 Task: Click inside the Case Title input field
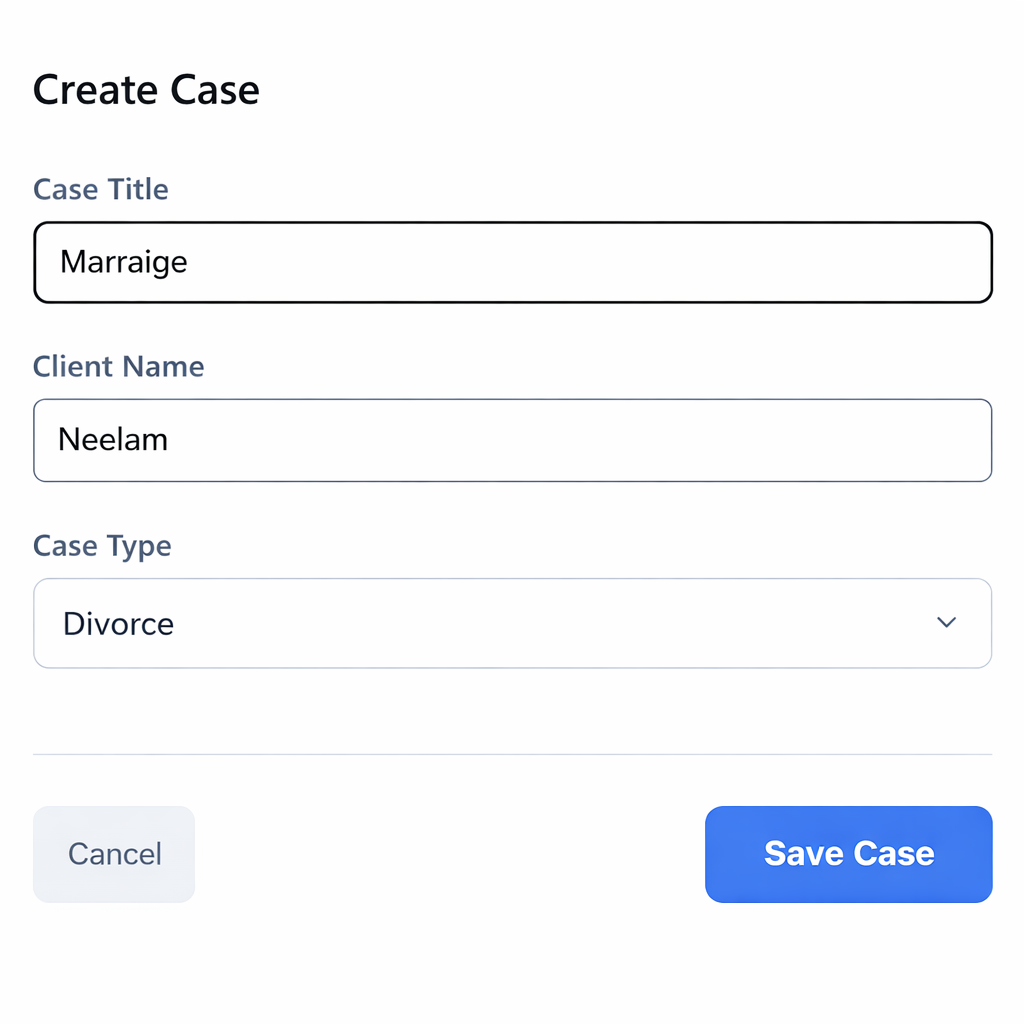pyautogui.click(x=512, y=261)
